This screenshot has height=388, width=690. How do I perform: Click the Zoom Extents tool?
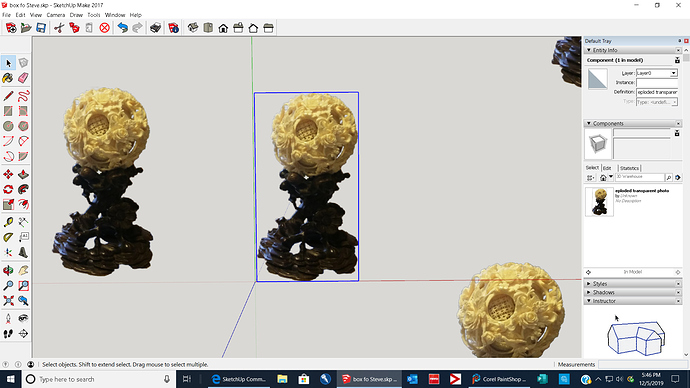(x=8, y=301)
